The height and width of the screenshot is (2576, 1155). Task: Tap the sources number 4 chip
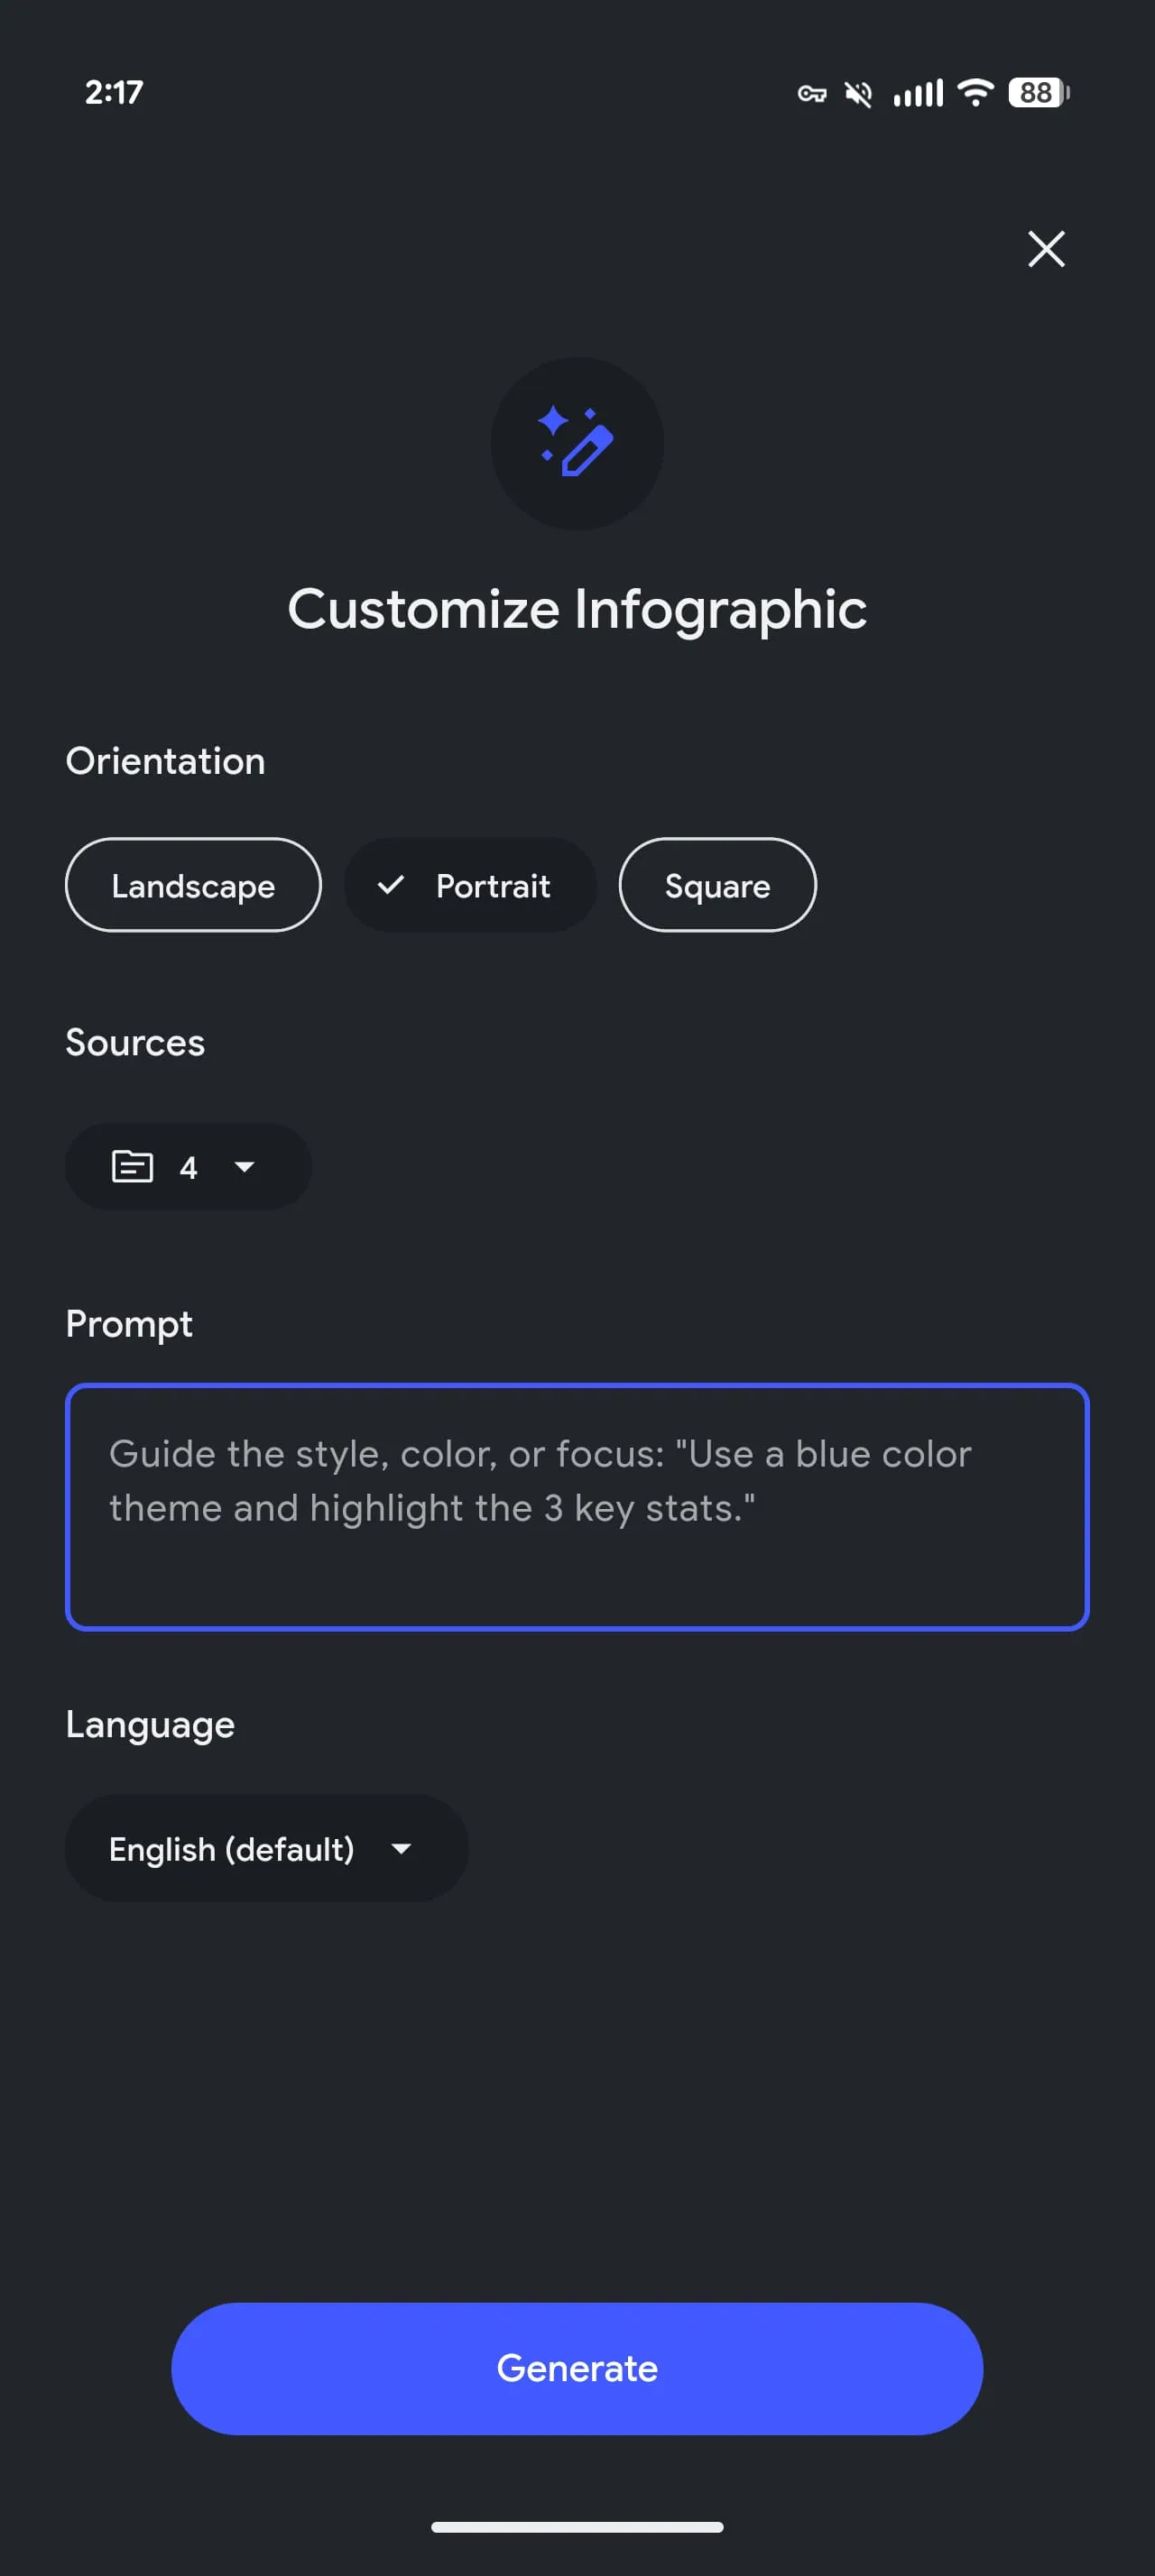[x=188, y=1167]
